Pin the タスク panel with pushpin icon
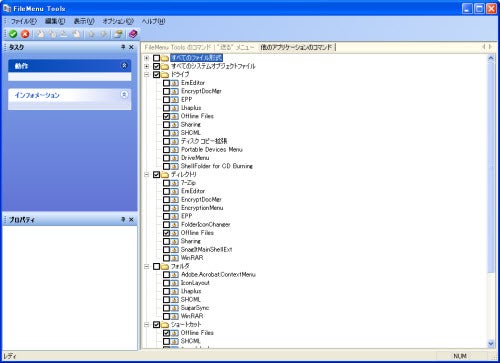Image resolution: width=500 pixels, height=363 pixels. (x=123, y=47)
